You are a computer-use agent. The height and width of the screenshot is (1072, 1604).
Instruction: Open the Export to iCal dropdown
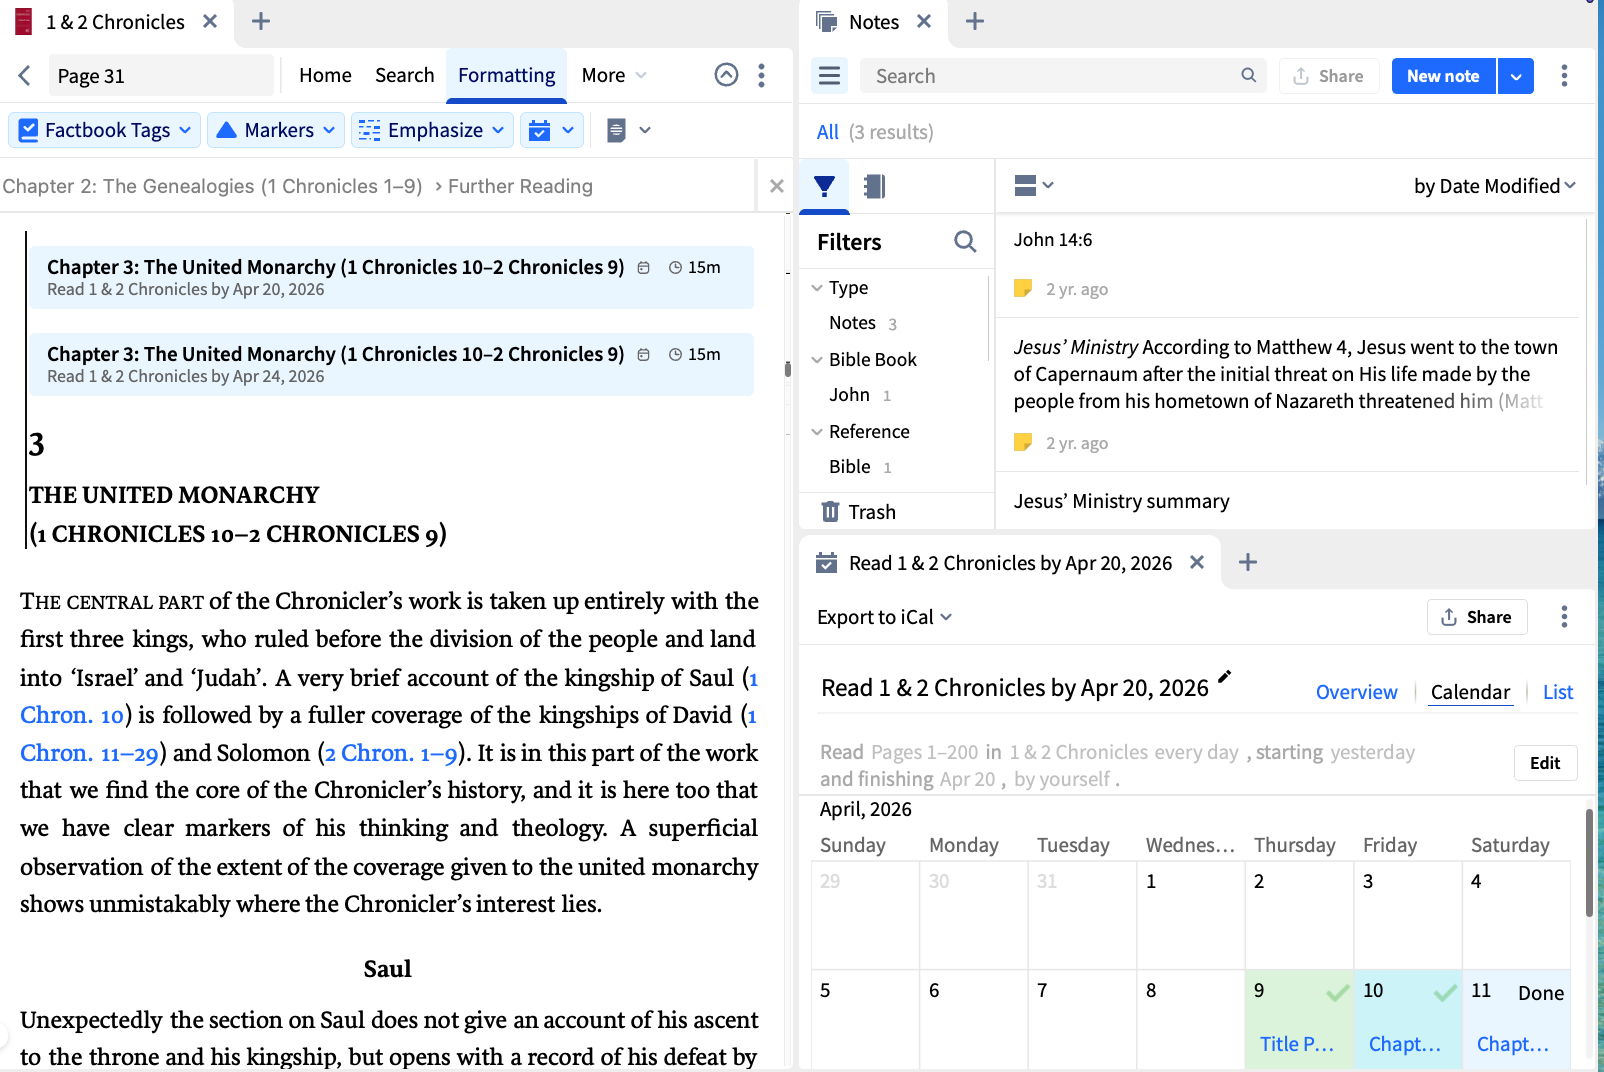[884, 617]
